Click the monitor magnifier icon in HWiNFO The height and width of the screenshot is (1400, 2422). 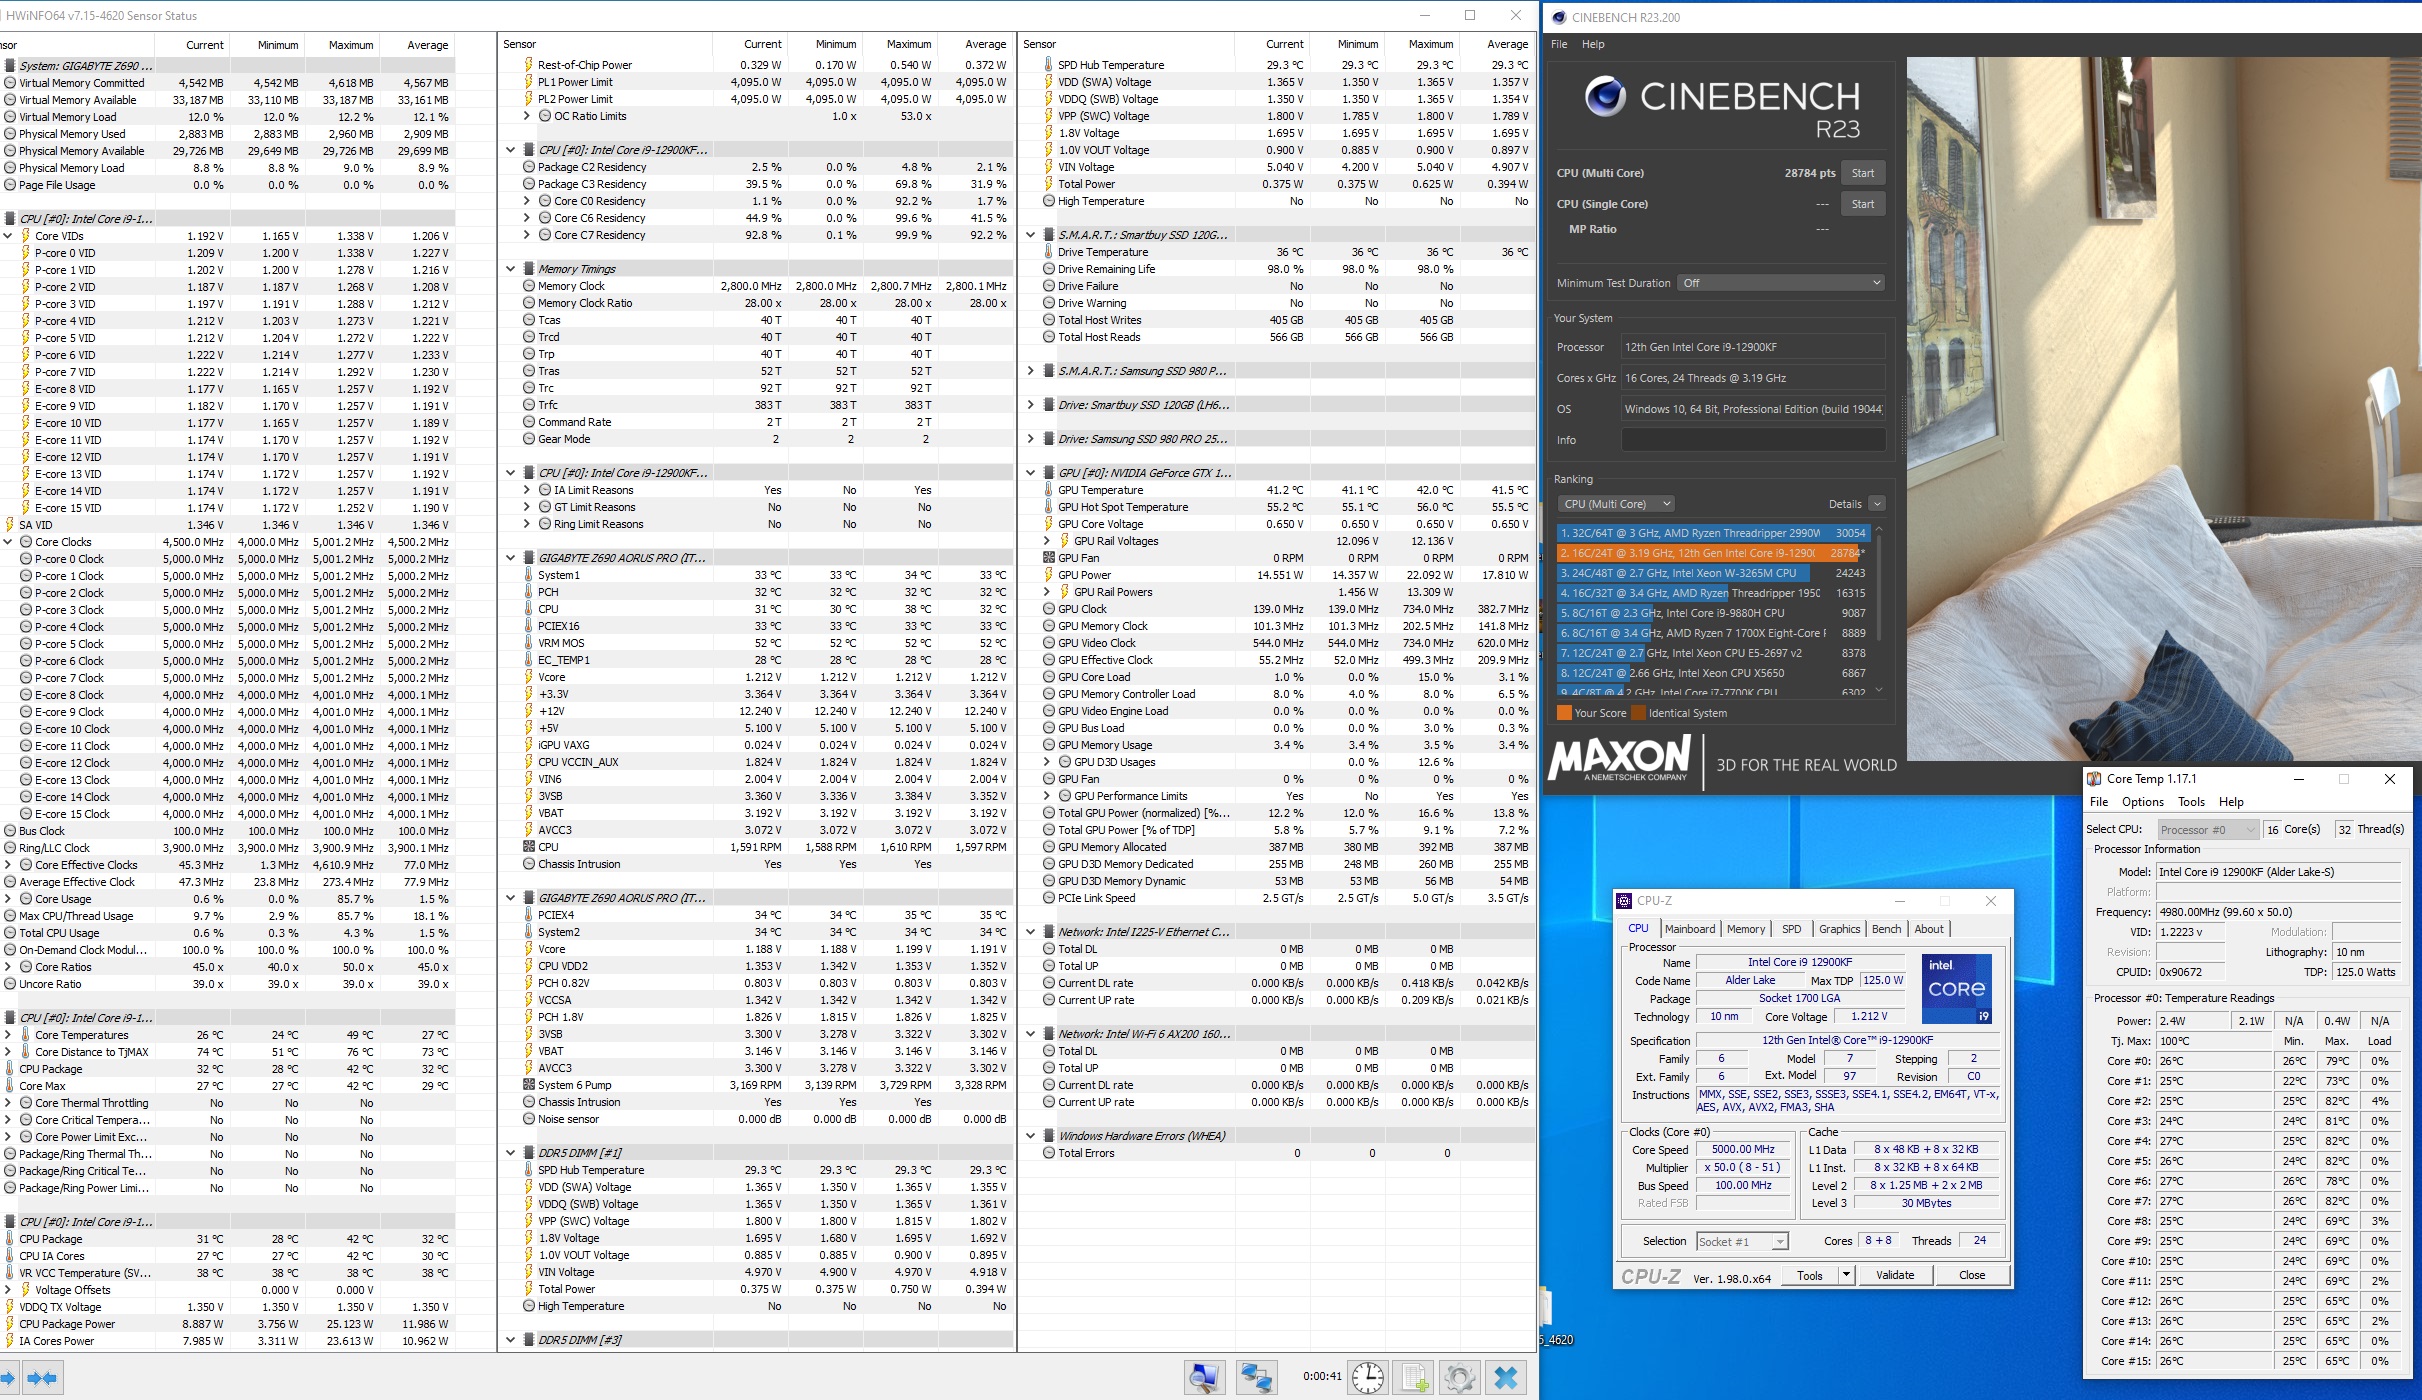(x=1205, y=1378)
